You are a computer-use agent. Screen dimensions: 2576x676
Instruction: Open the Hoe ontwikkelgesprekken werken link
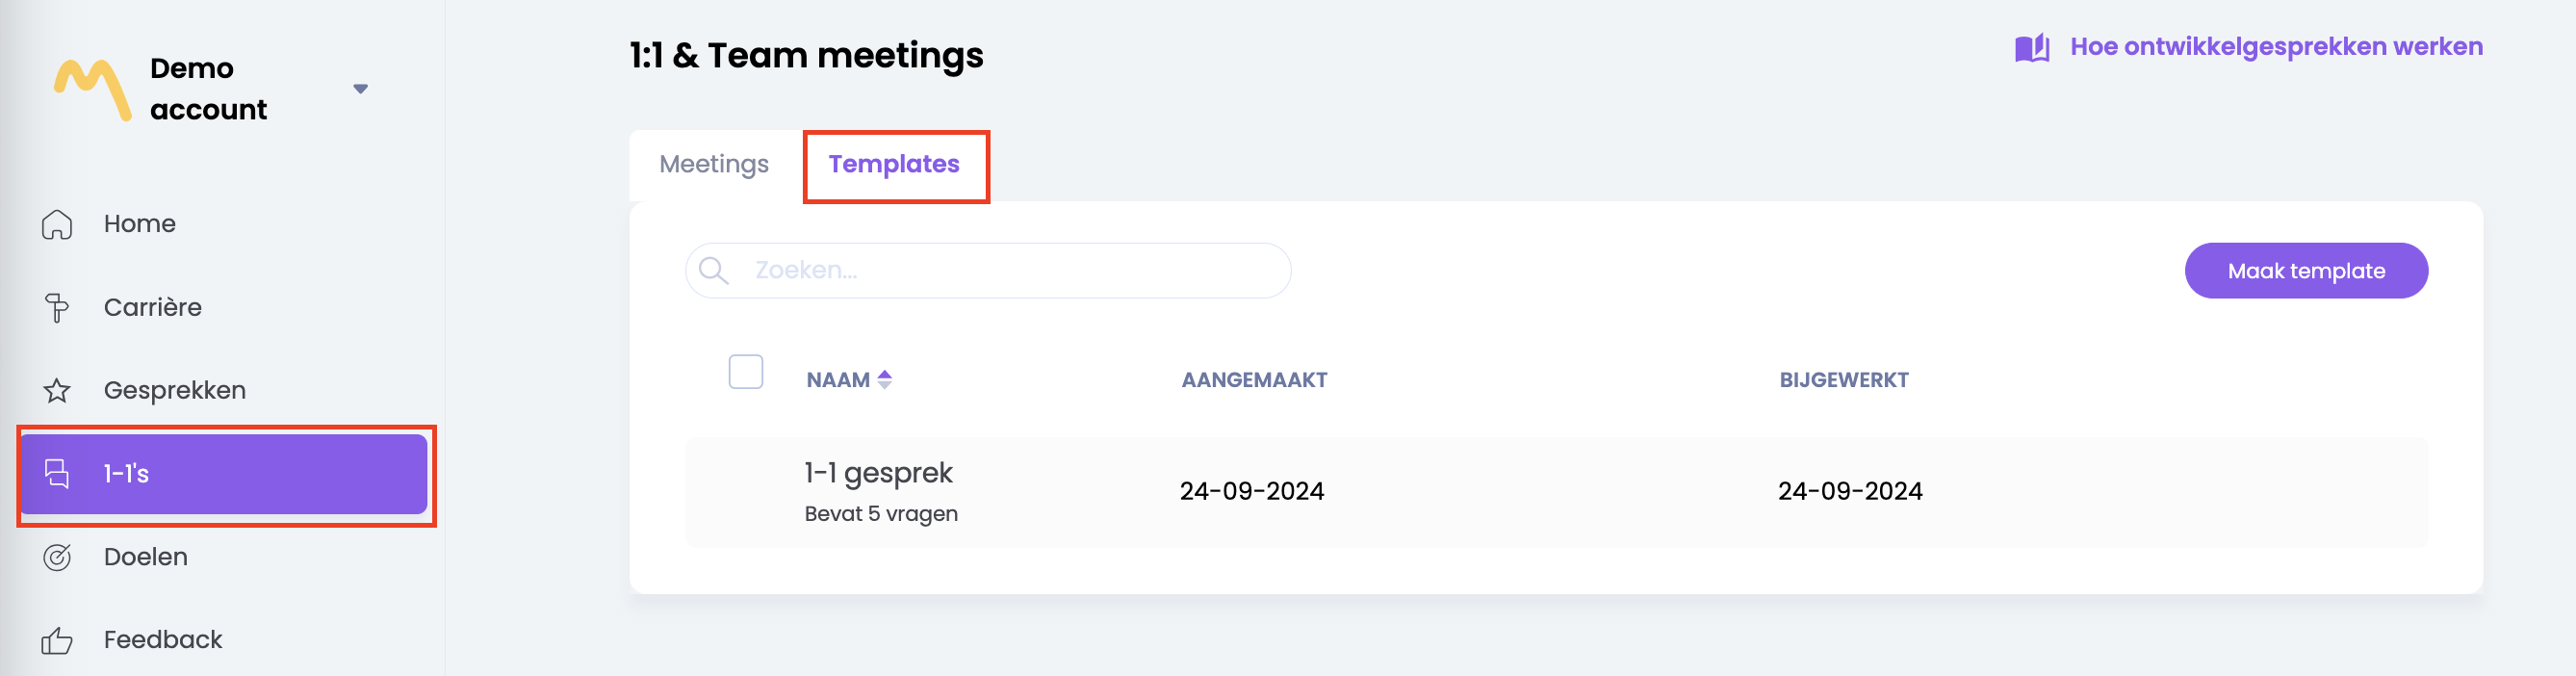[2276, 47]
